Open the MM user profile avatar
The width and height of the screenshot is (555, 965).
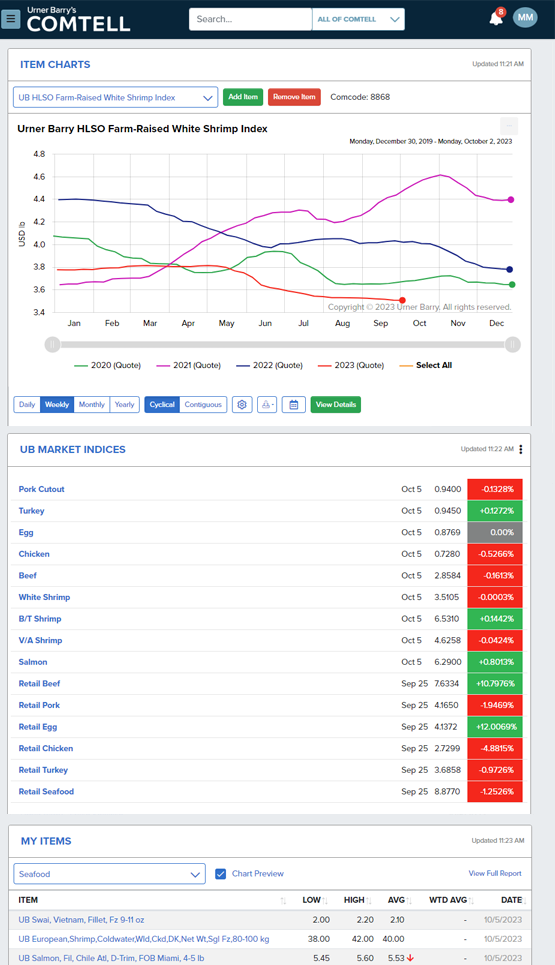click(x=525, y=18)
